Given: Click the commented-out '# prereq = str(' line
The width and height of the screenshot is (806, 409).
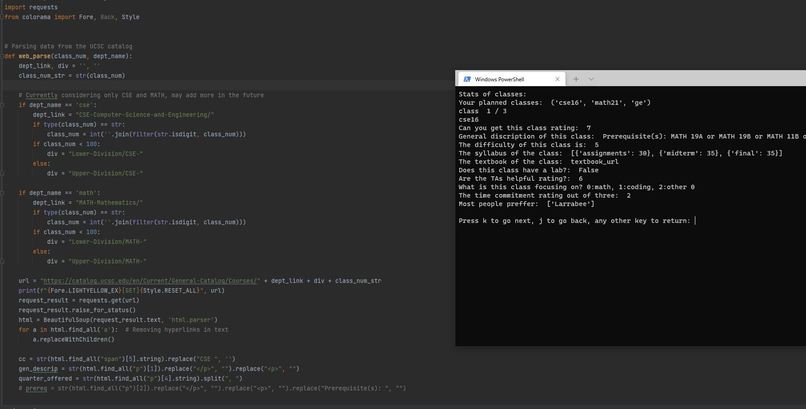Looking at the screenshot, I should point(212,388).
